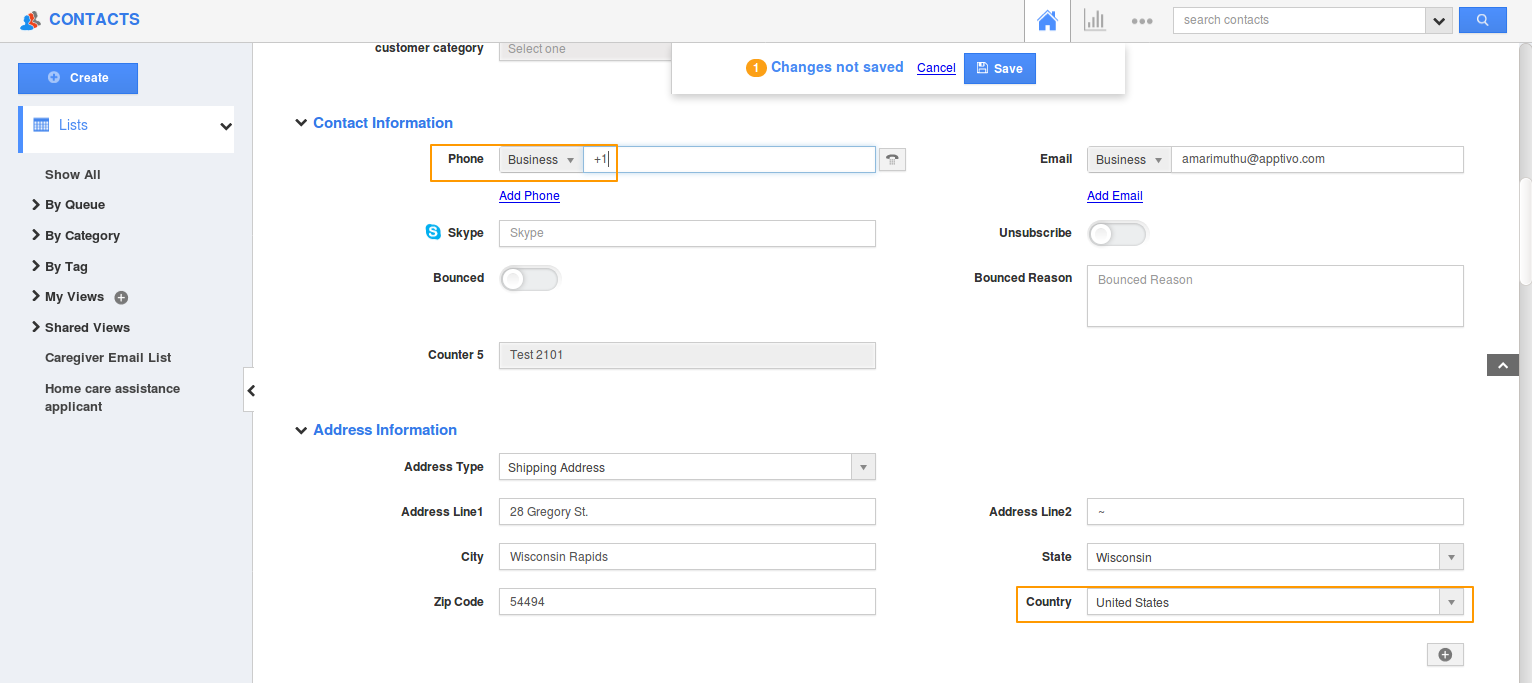Click the blue search magnifier button

1482,20
